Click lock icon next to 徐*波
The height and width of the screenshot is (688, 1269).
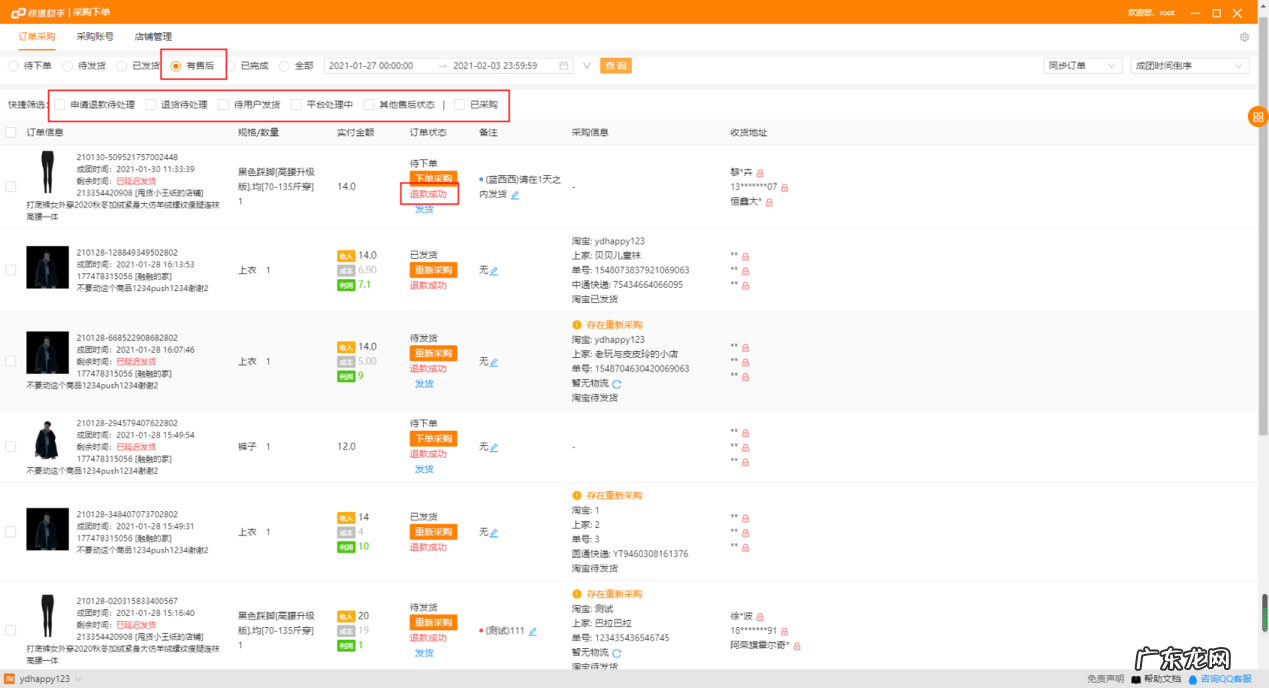point(760,617)
